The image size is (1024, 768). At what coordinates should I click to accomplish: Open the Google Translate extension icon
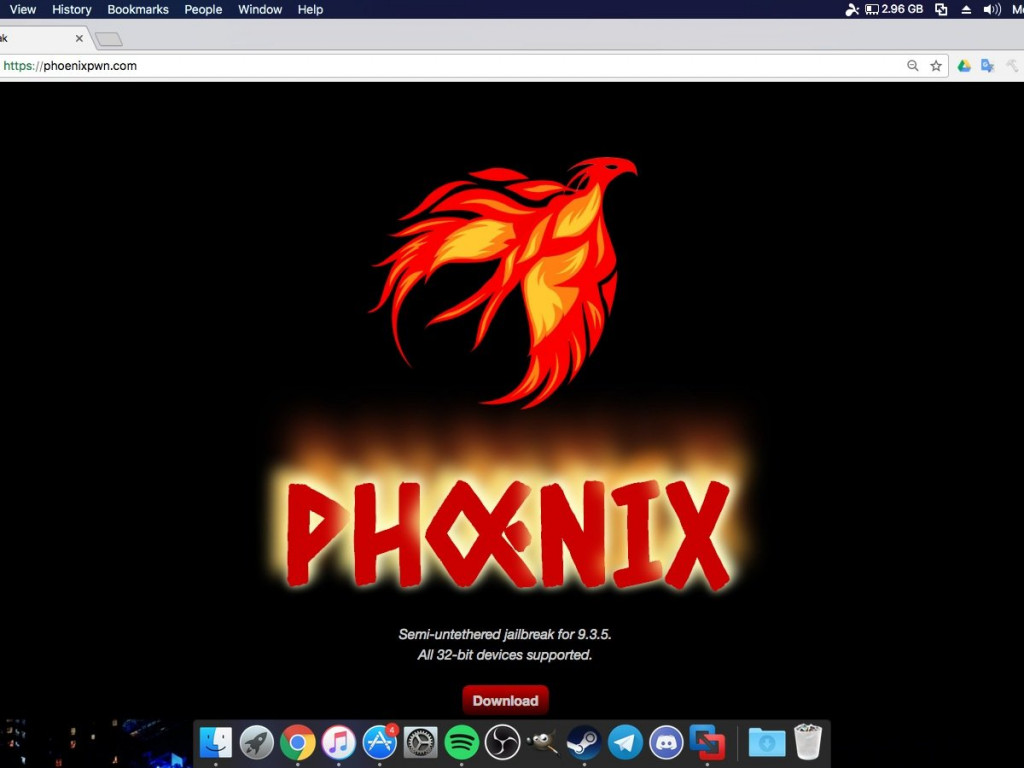(x=987, y=66)
